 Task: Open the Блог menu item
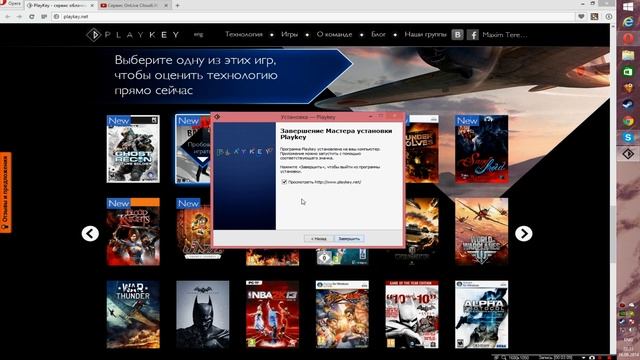378,35
